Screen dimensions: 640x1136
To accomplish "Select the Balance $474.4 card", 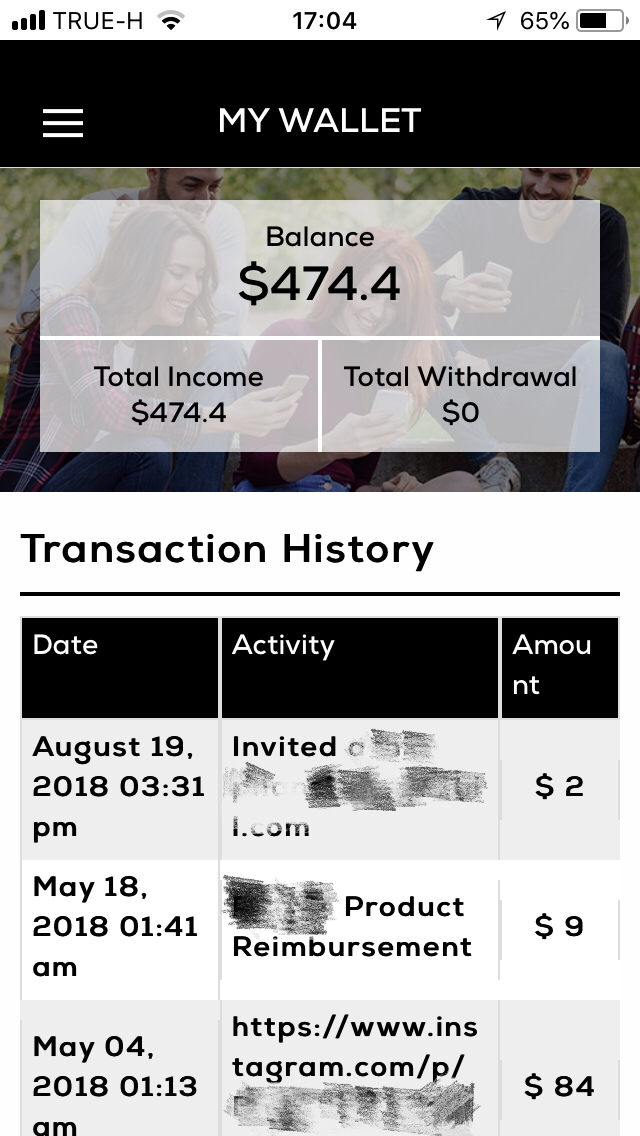I will click(x=320, y=268).
